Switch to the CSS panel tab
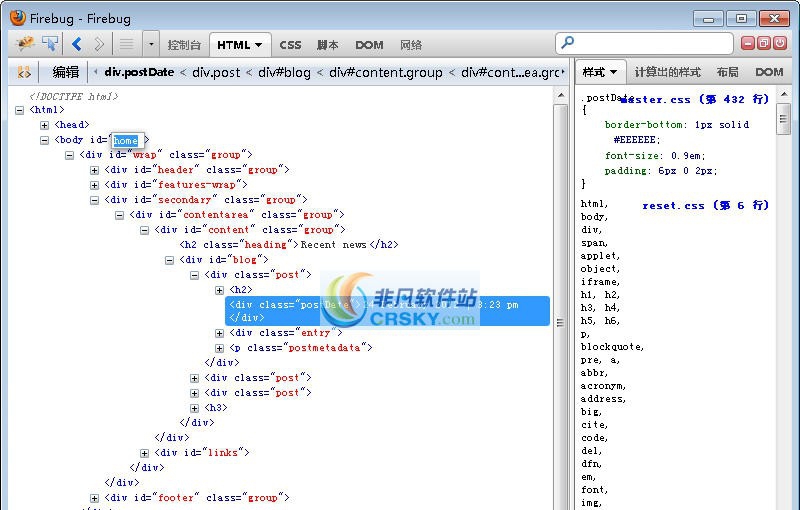This screenshot has height=510, width=800. click(290, 45)
